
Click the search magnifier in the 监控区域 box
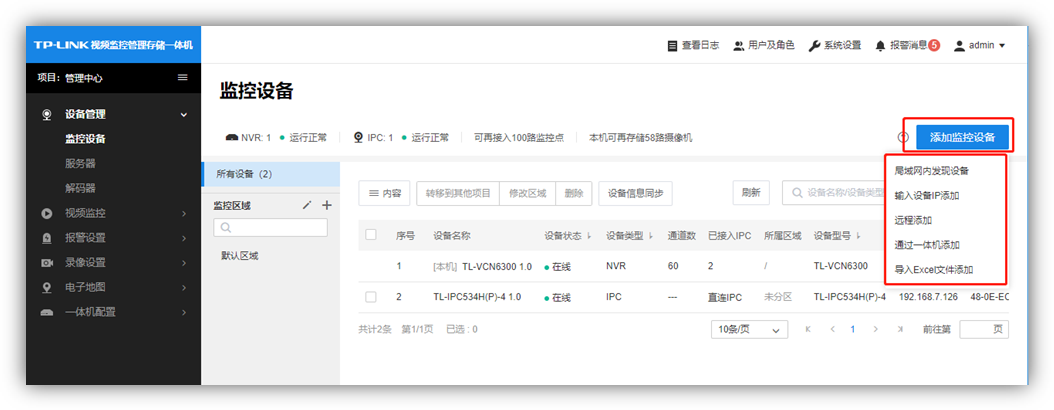pyautogui.click(x=226, y=228)
